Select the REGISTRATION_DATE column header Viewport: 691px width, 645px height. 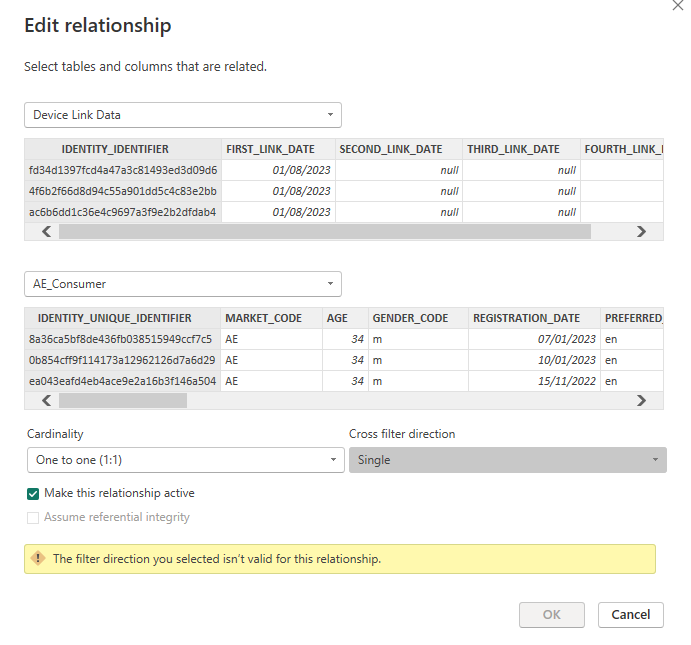(x=534, y=318)
